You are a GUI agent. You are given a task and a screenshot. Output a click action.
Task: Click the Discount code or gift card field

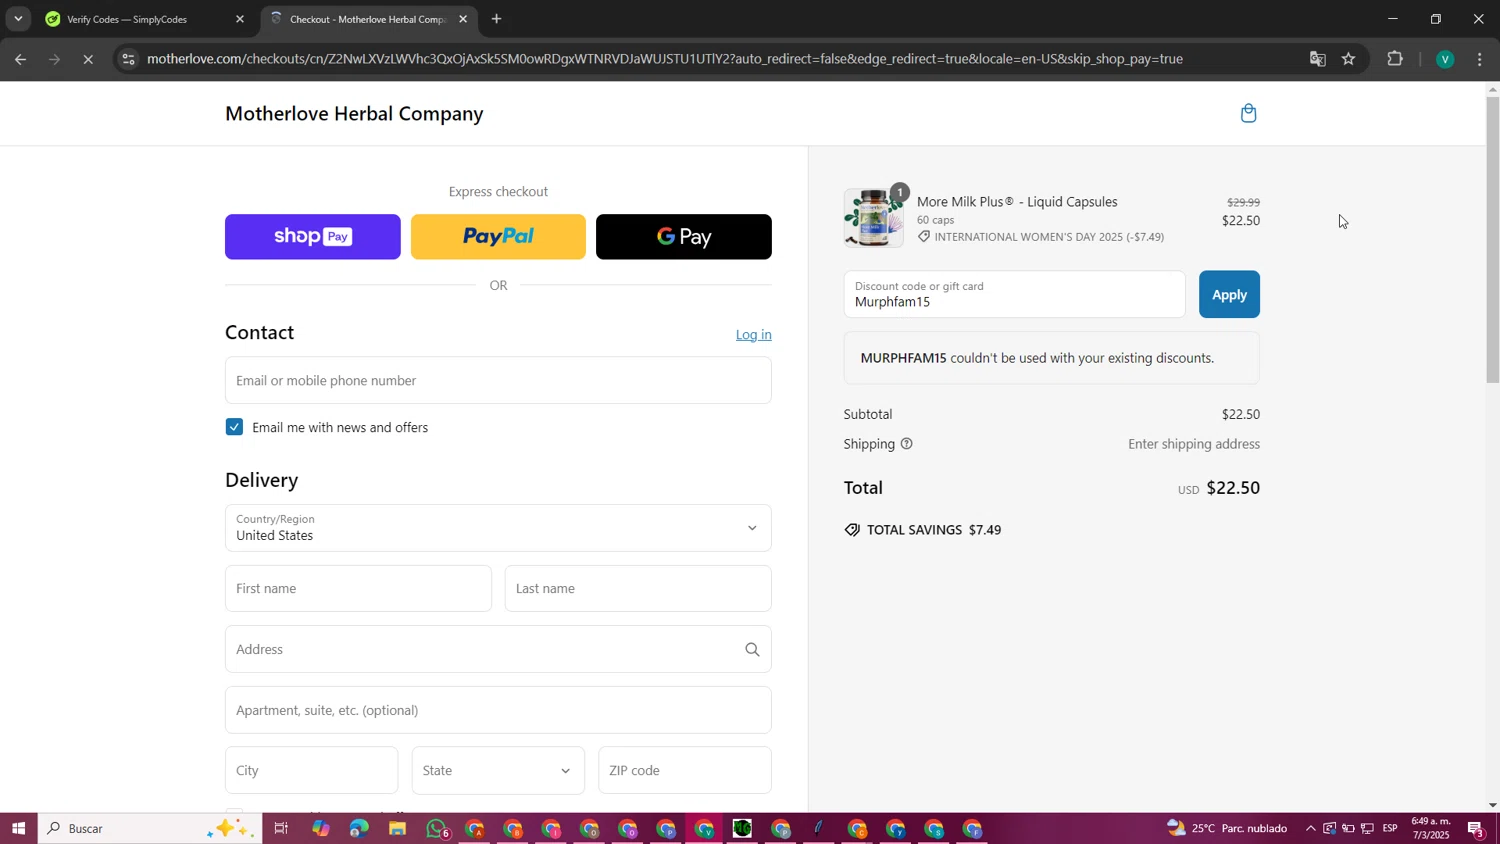(x=1014, y=294)
